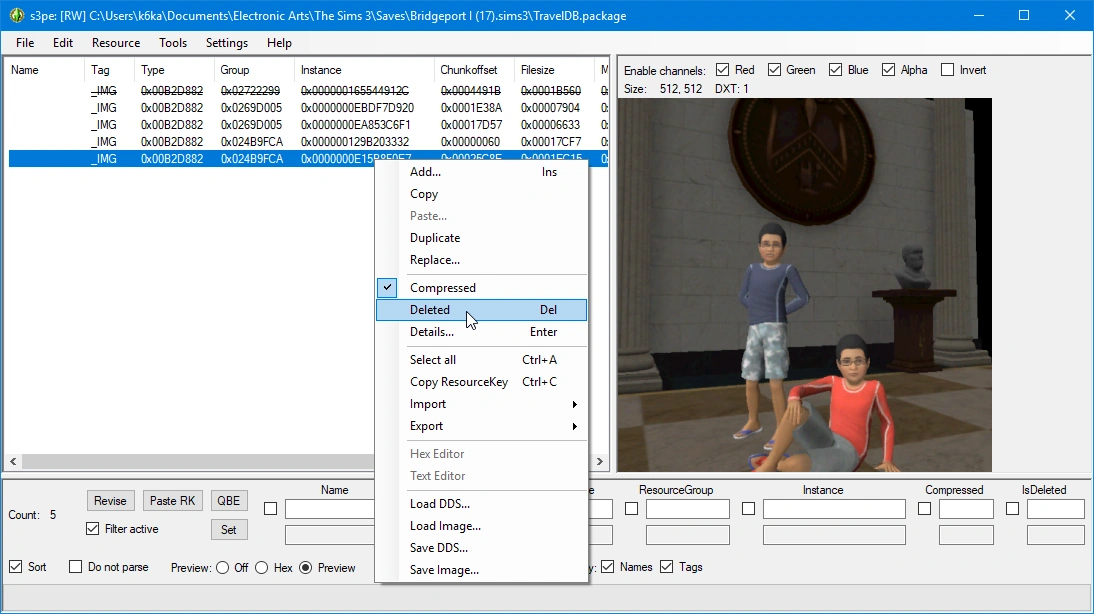Check the Compressed filter checkbox

click(924, 509)
